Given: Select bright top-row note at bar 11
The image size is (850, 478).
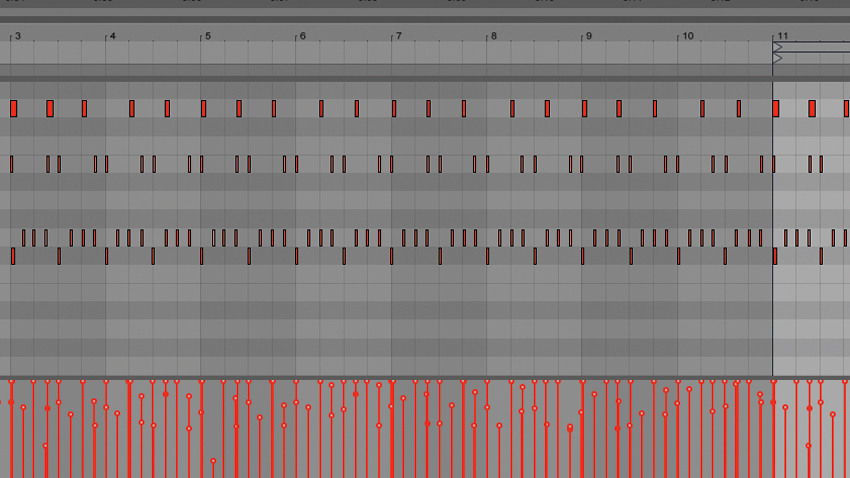Looking at the screenshot, I should [776, 108].
